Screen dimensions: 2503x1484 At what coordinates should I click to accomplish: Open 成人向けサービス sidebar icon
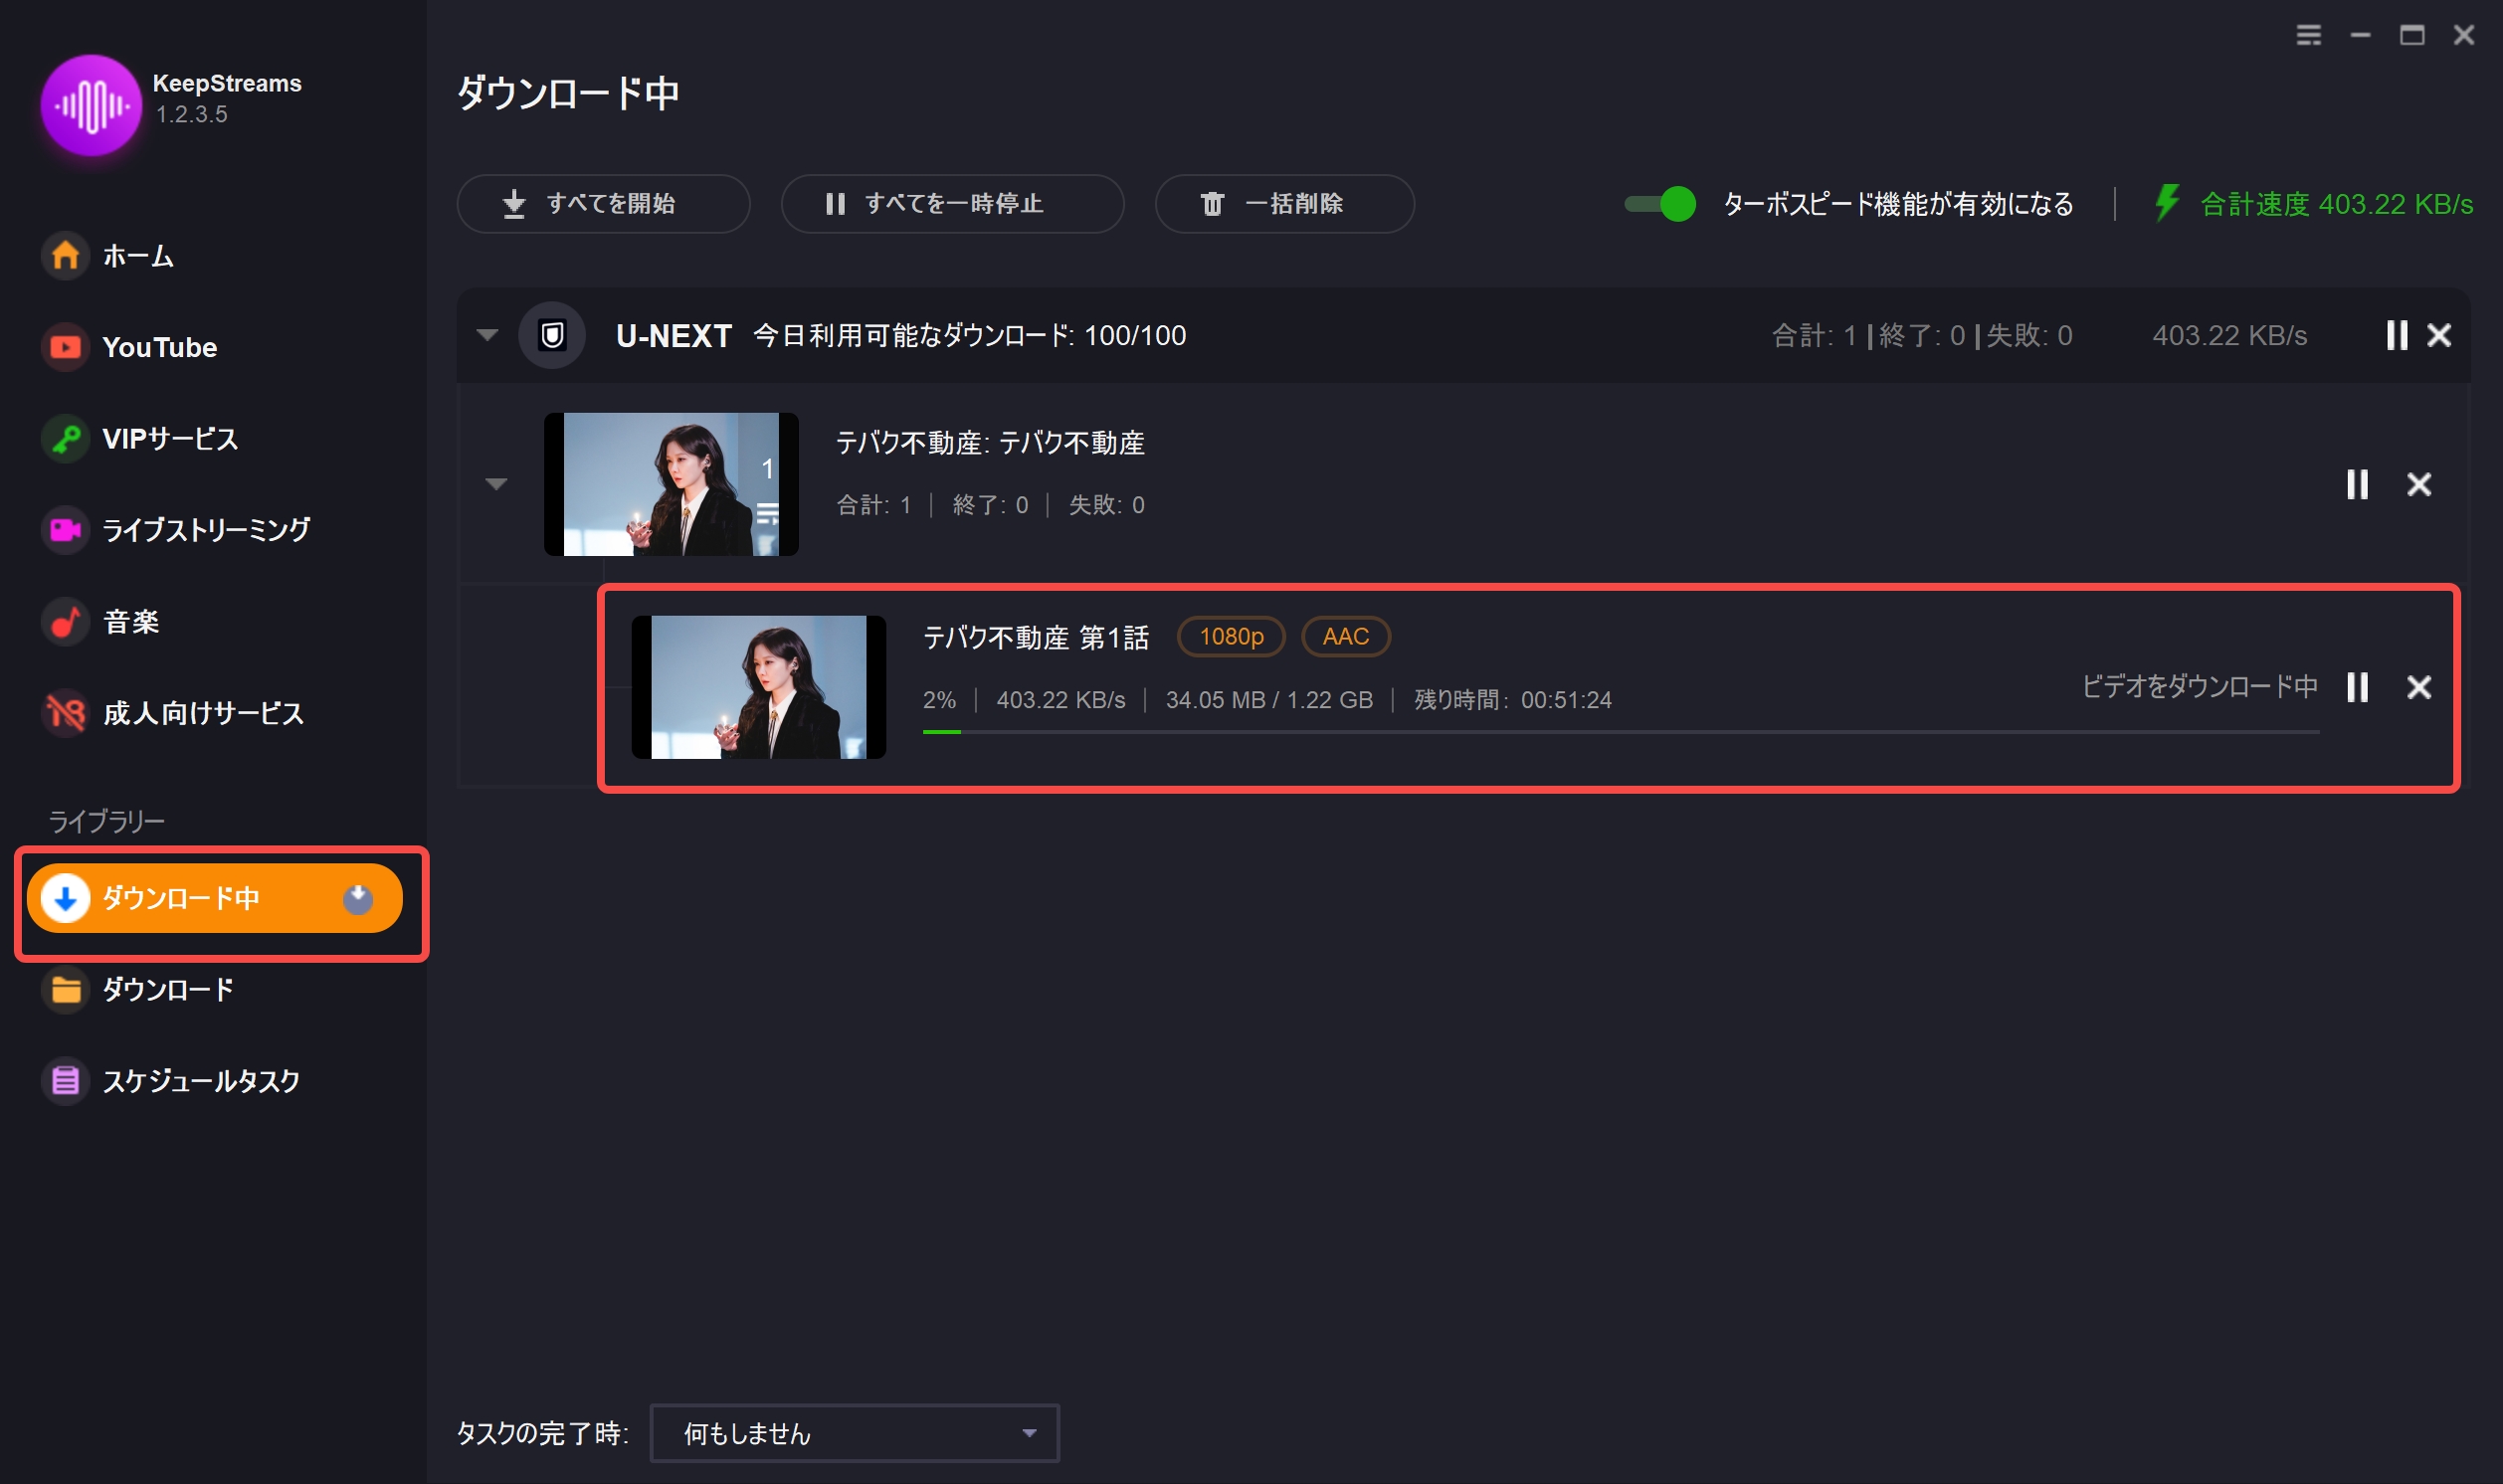[x=66, y=713]
